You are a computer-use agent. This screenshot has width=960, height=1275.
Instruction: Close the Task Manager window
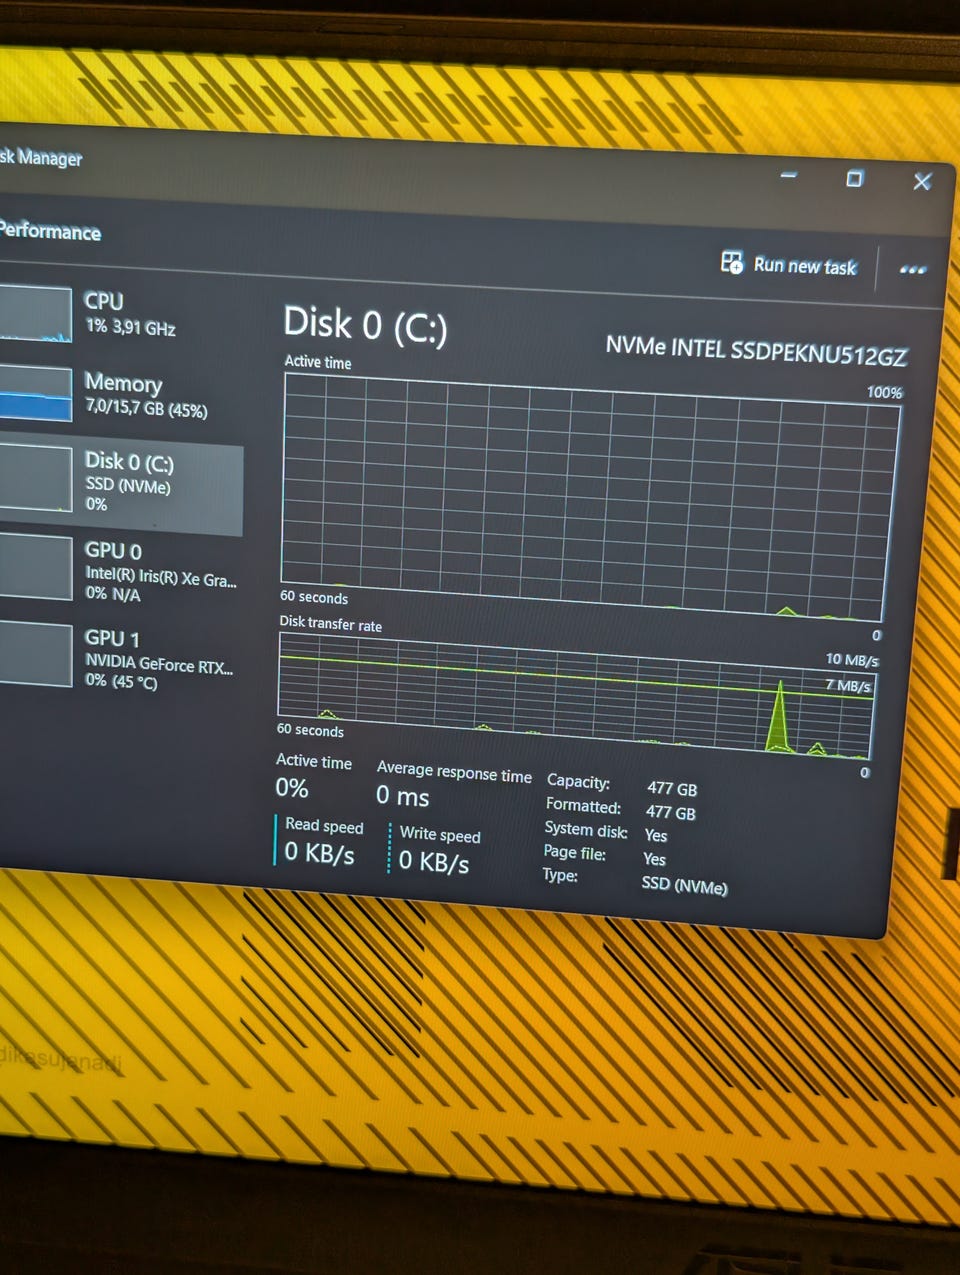point(922,181)
